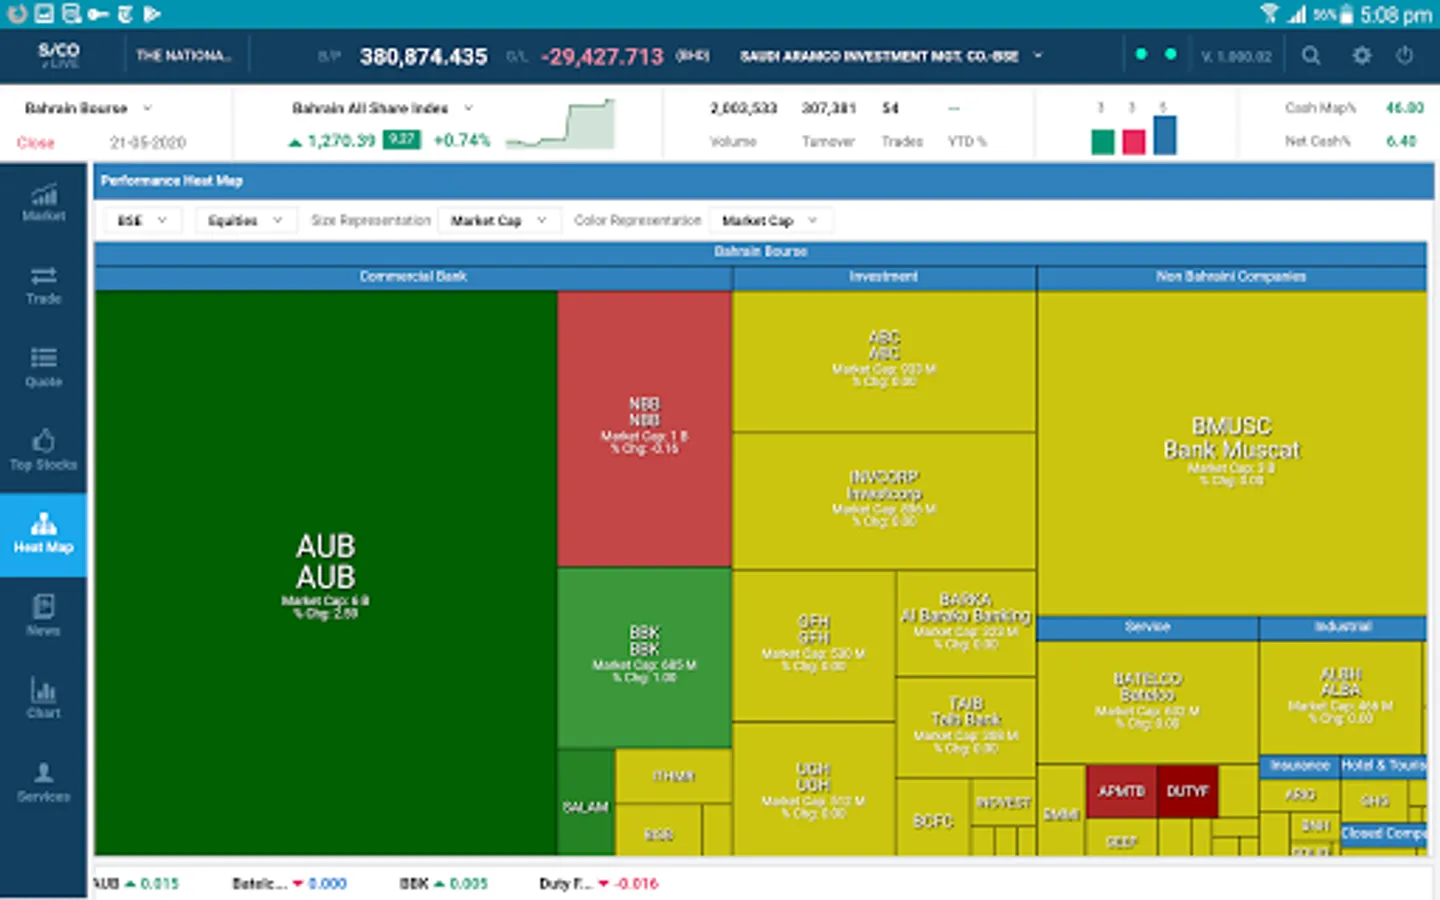Click Duty Free -0.016 in ticker
1440x900 pixels.
599,884
